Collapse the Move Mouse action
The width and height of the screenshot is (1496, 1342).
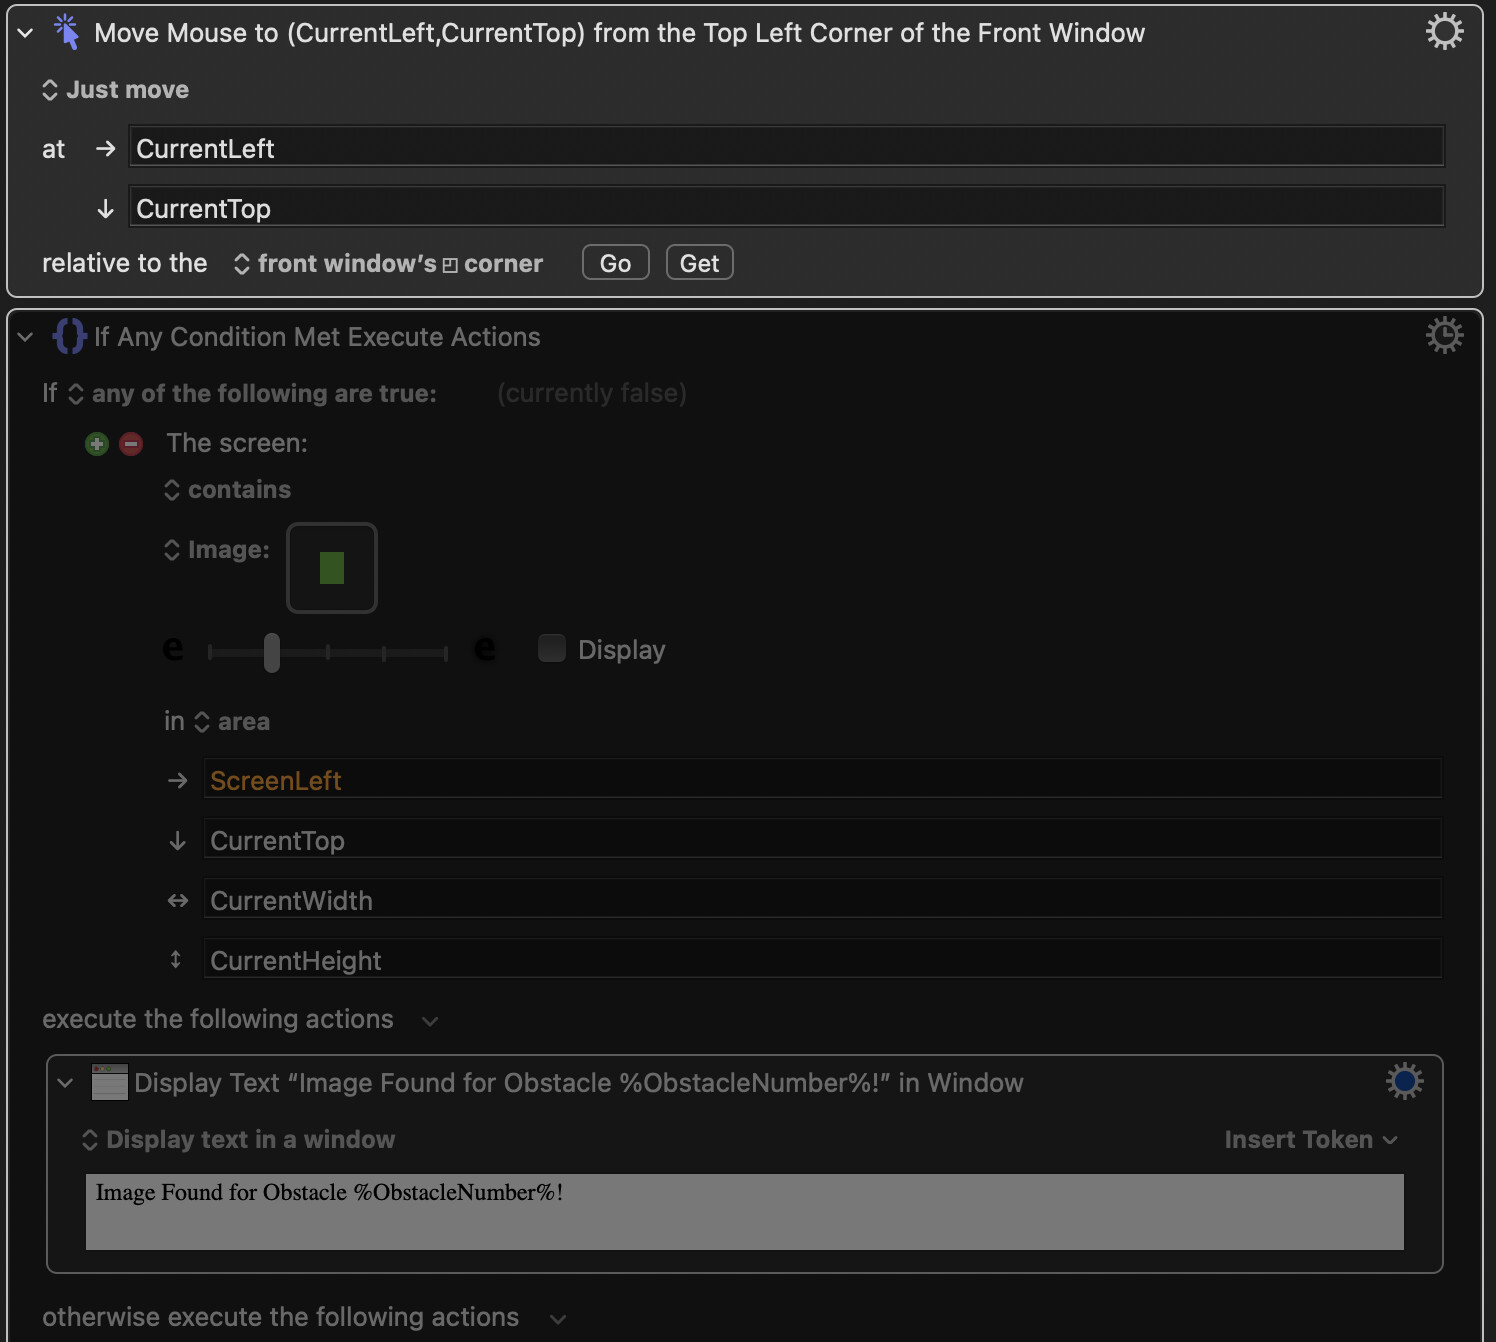tap(25, 33)
